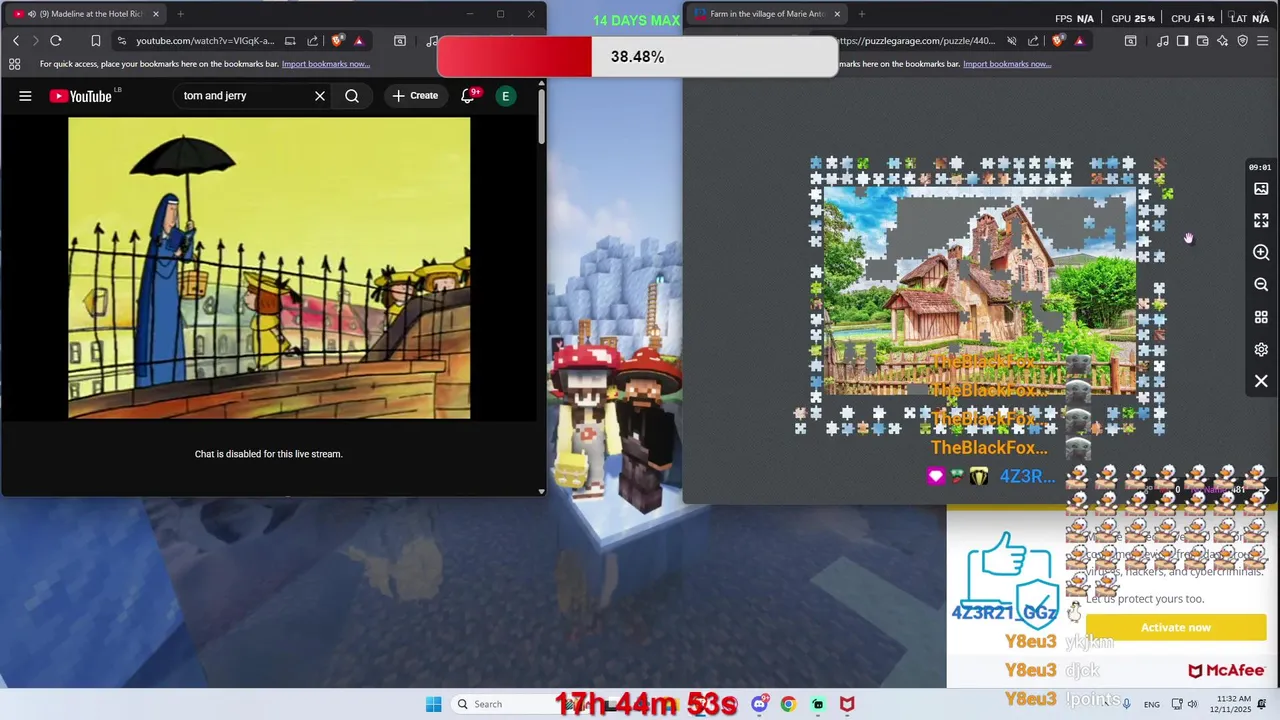The width and height of the screenshot is (1280, 720).
Task: Open the site info icon in YouTube address bar
Action: [x=121, y=41]
